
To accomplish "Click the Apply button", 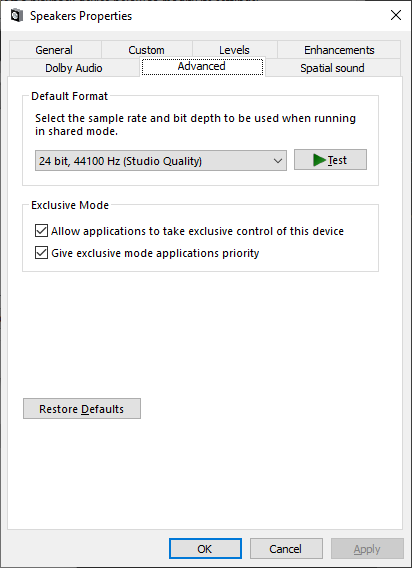I will point(367,549).
